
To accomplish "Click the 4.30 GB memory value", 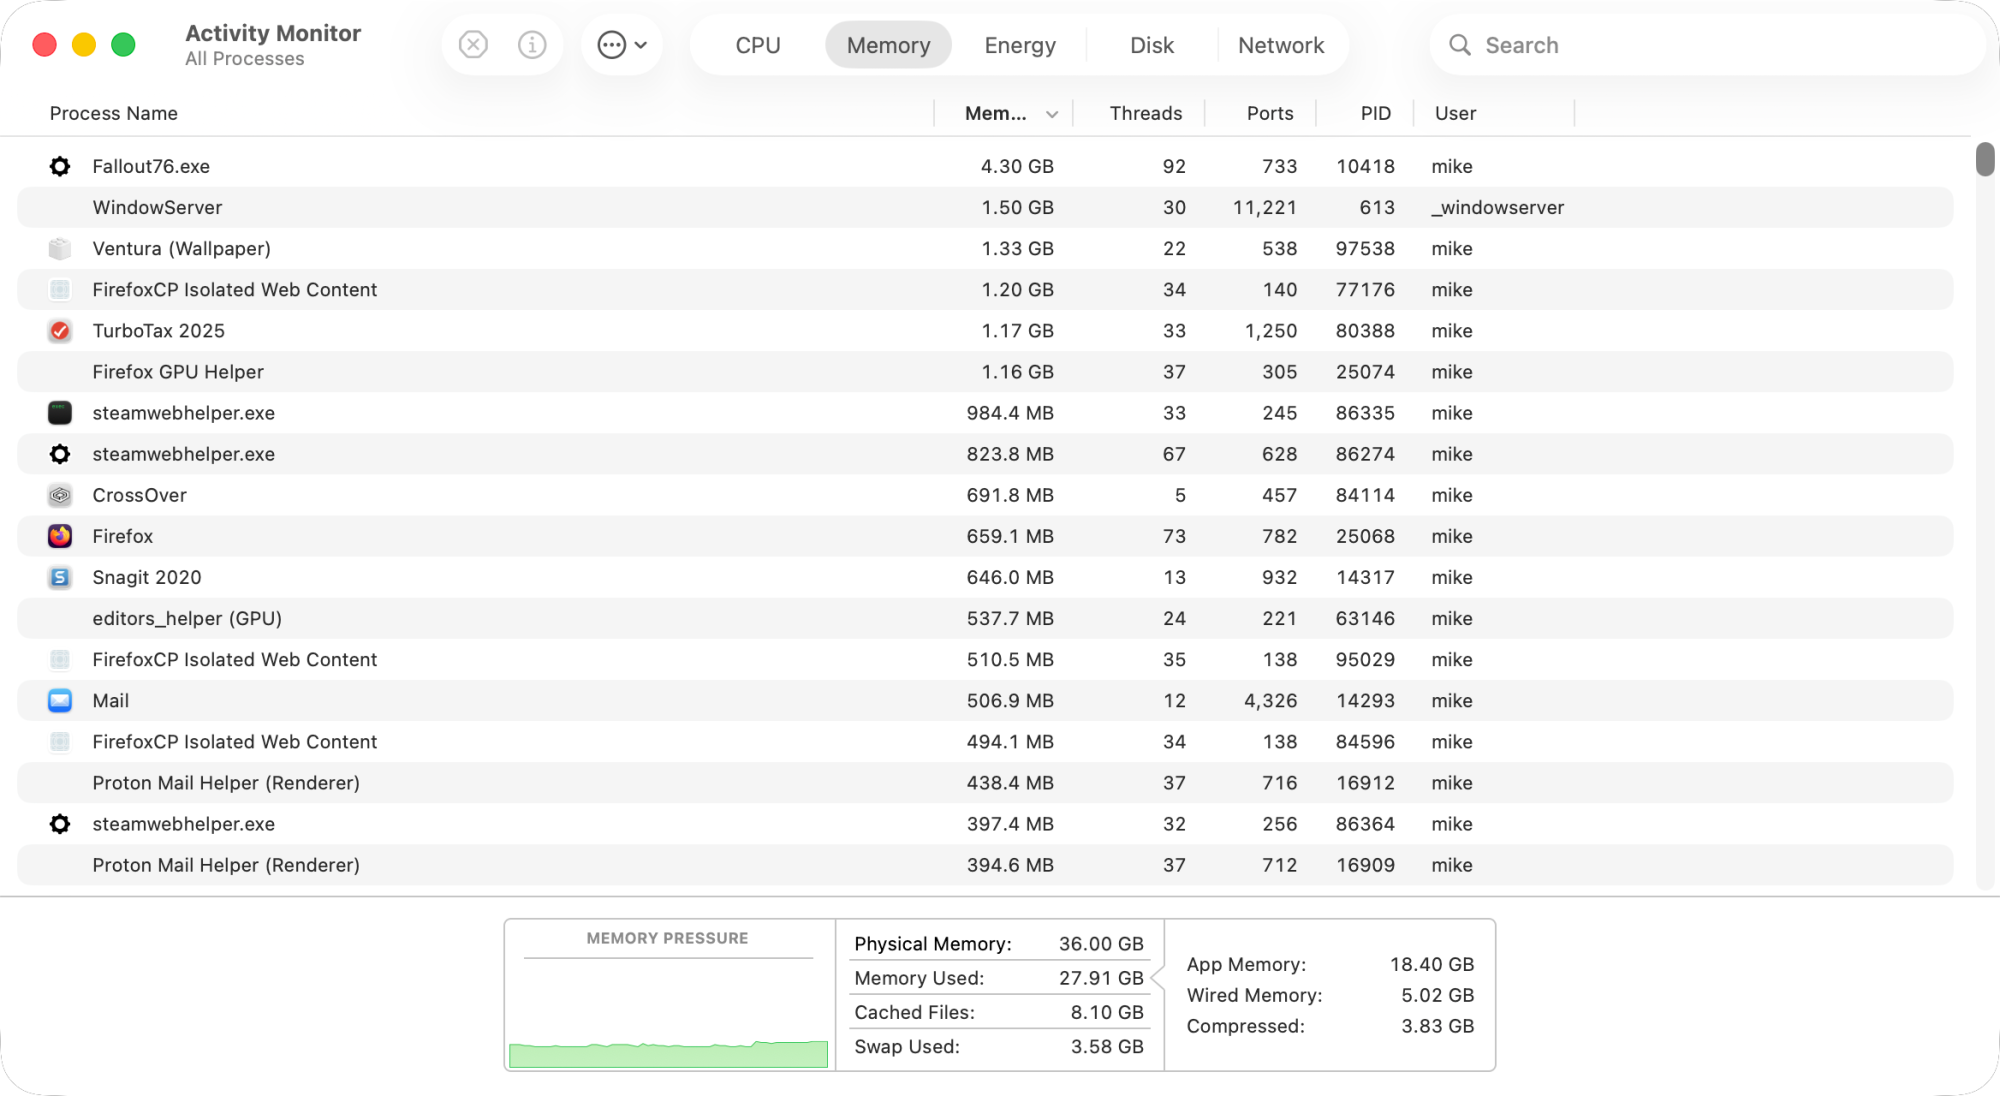I will click(1017, 166).
